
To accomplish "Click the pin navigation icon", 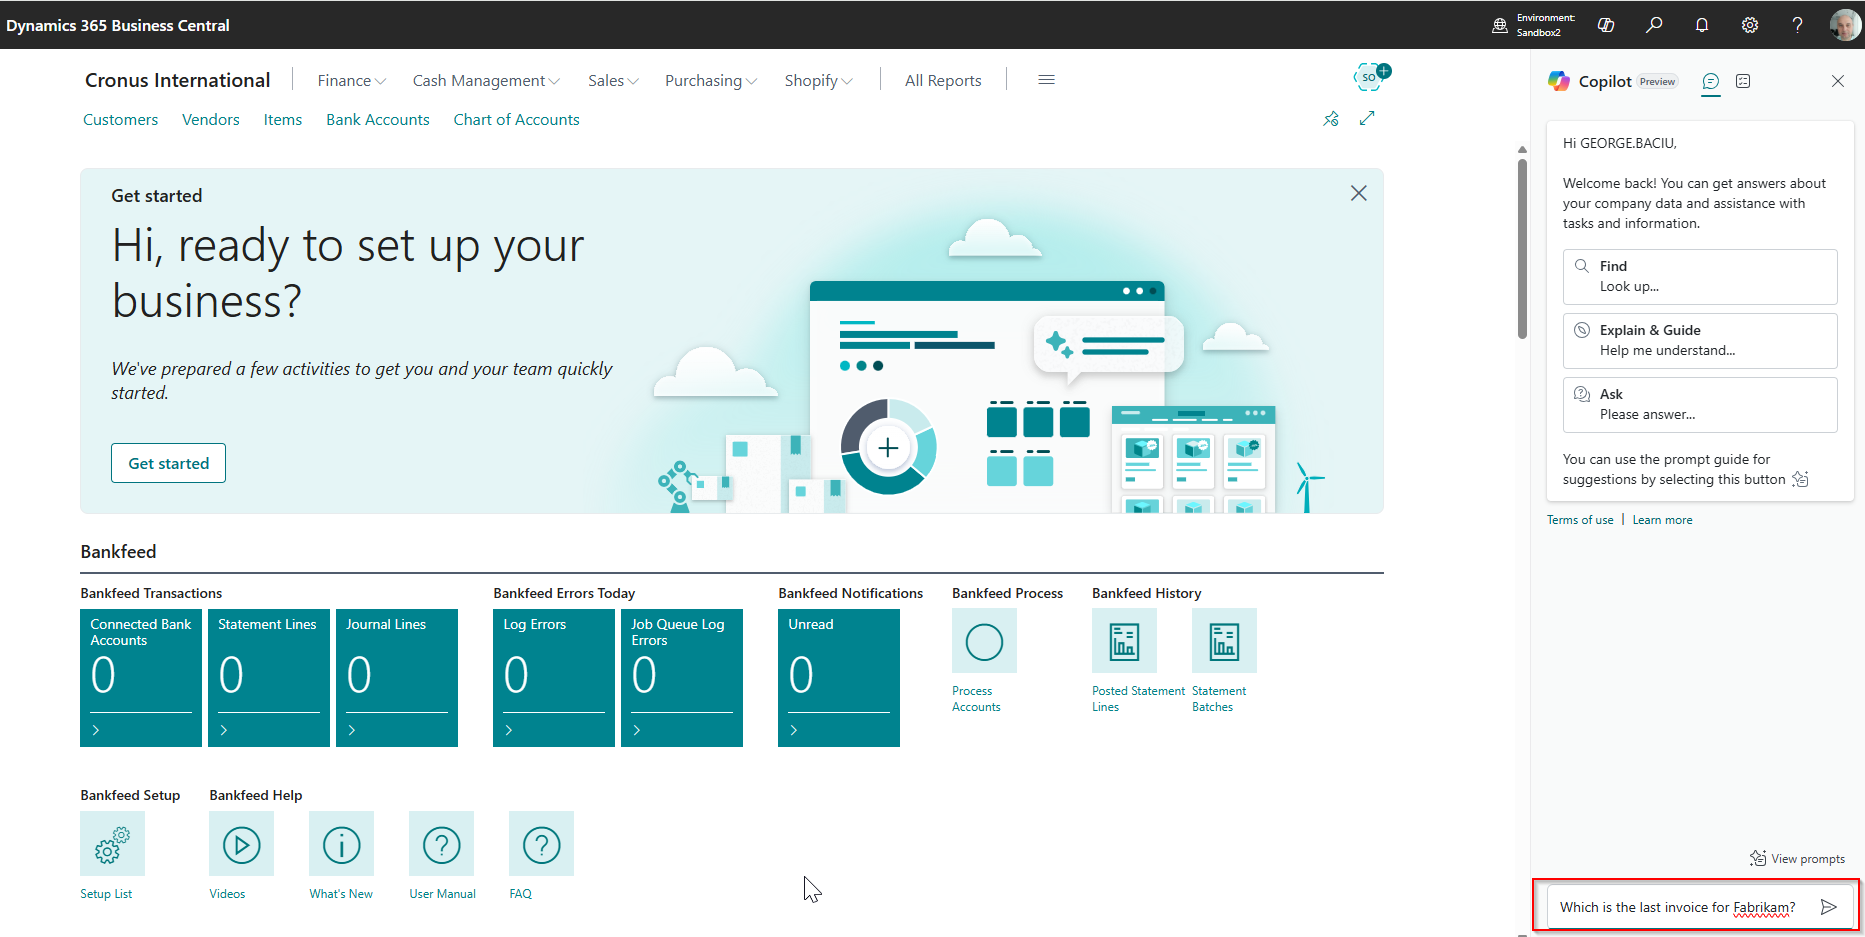I will 1331,119.
